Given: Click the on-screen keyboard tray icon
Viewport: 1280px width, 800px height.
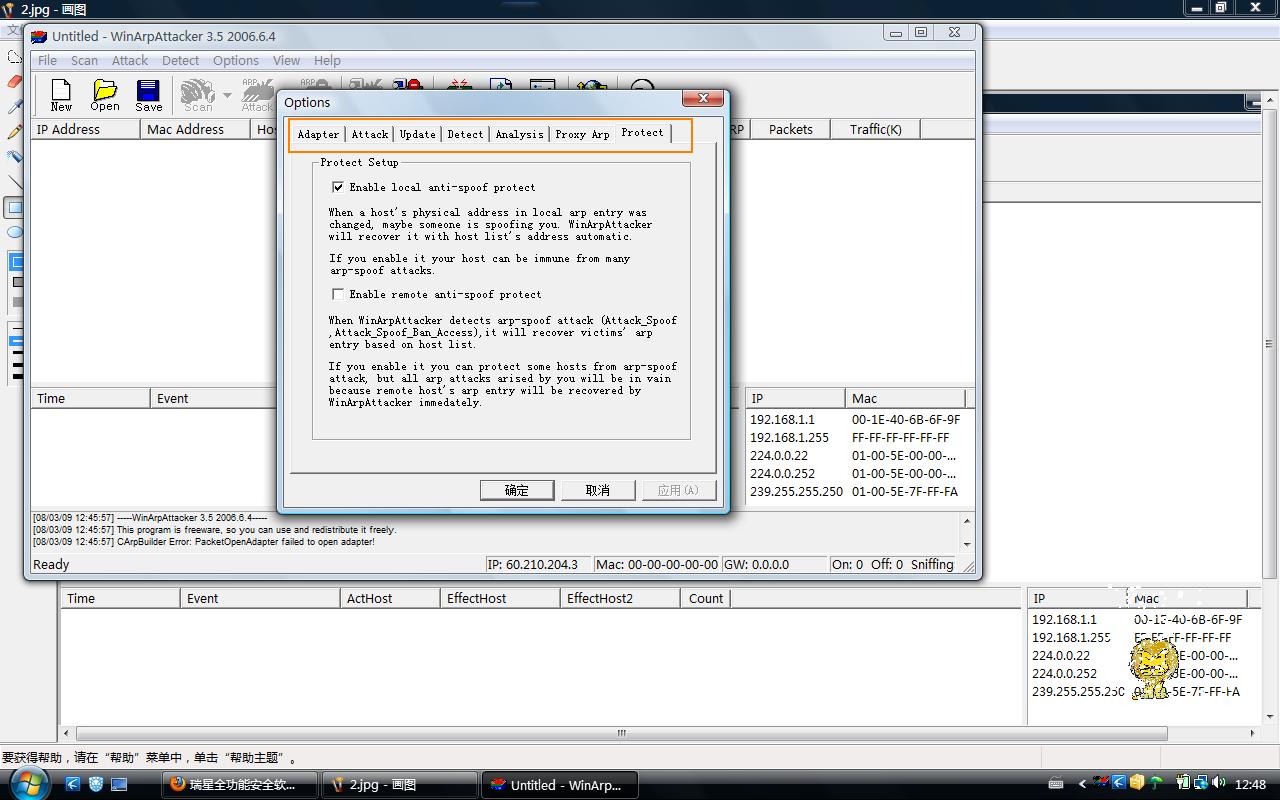Looking at the screenshot, I should (x=1055, y=784).
